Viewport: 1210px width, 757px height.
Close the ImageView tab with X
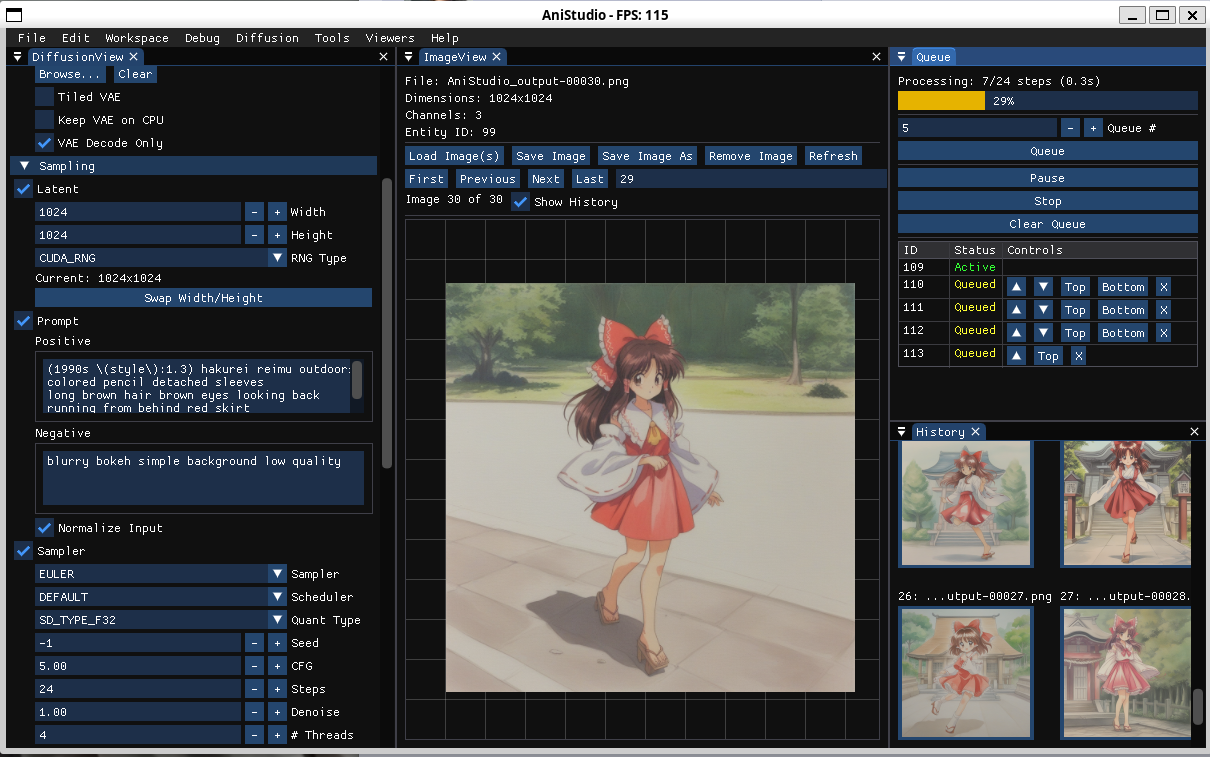pos(496,57)
